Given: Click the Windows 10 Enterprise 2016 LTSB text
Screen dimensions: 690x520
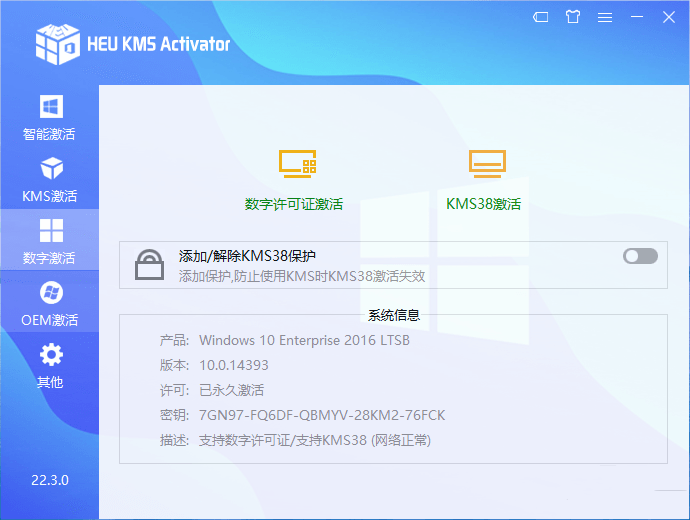Looking at the screenshot, I should 304,340.
